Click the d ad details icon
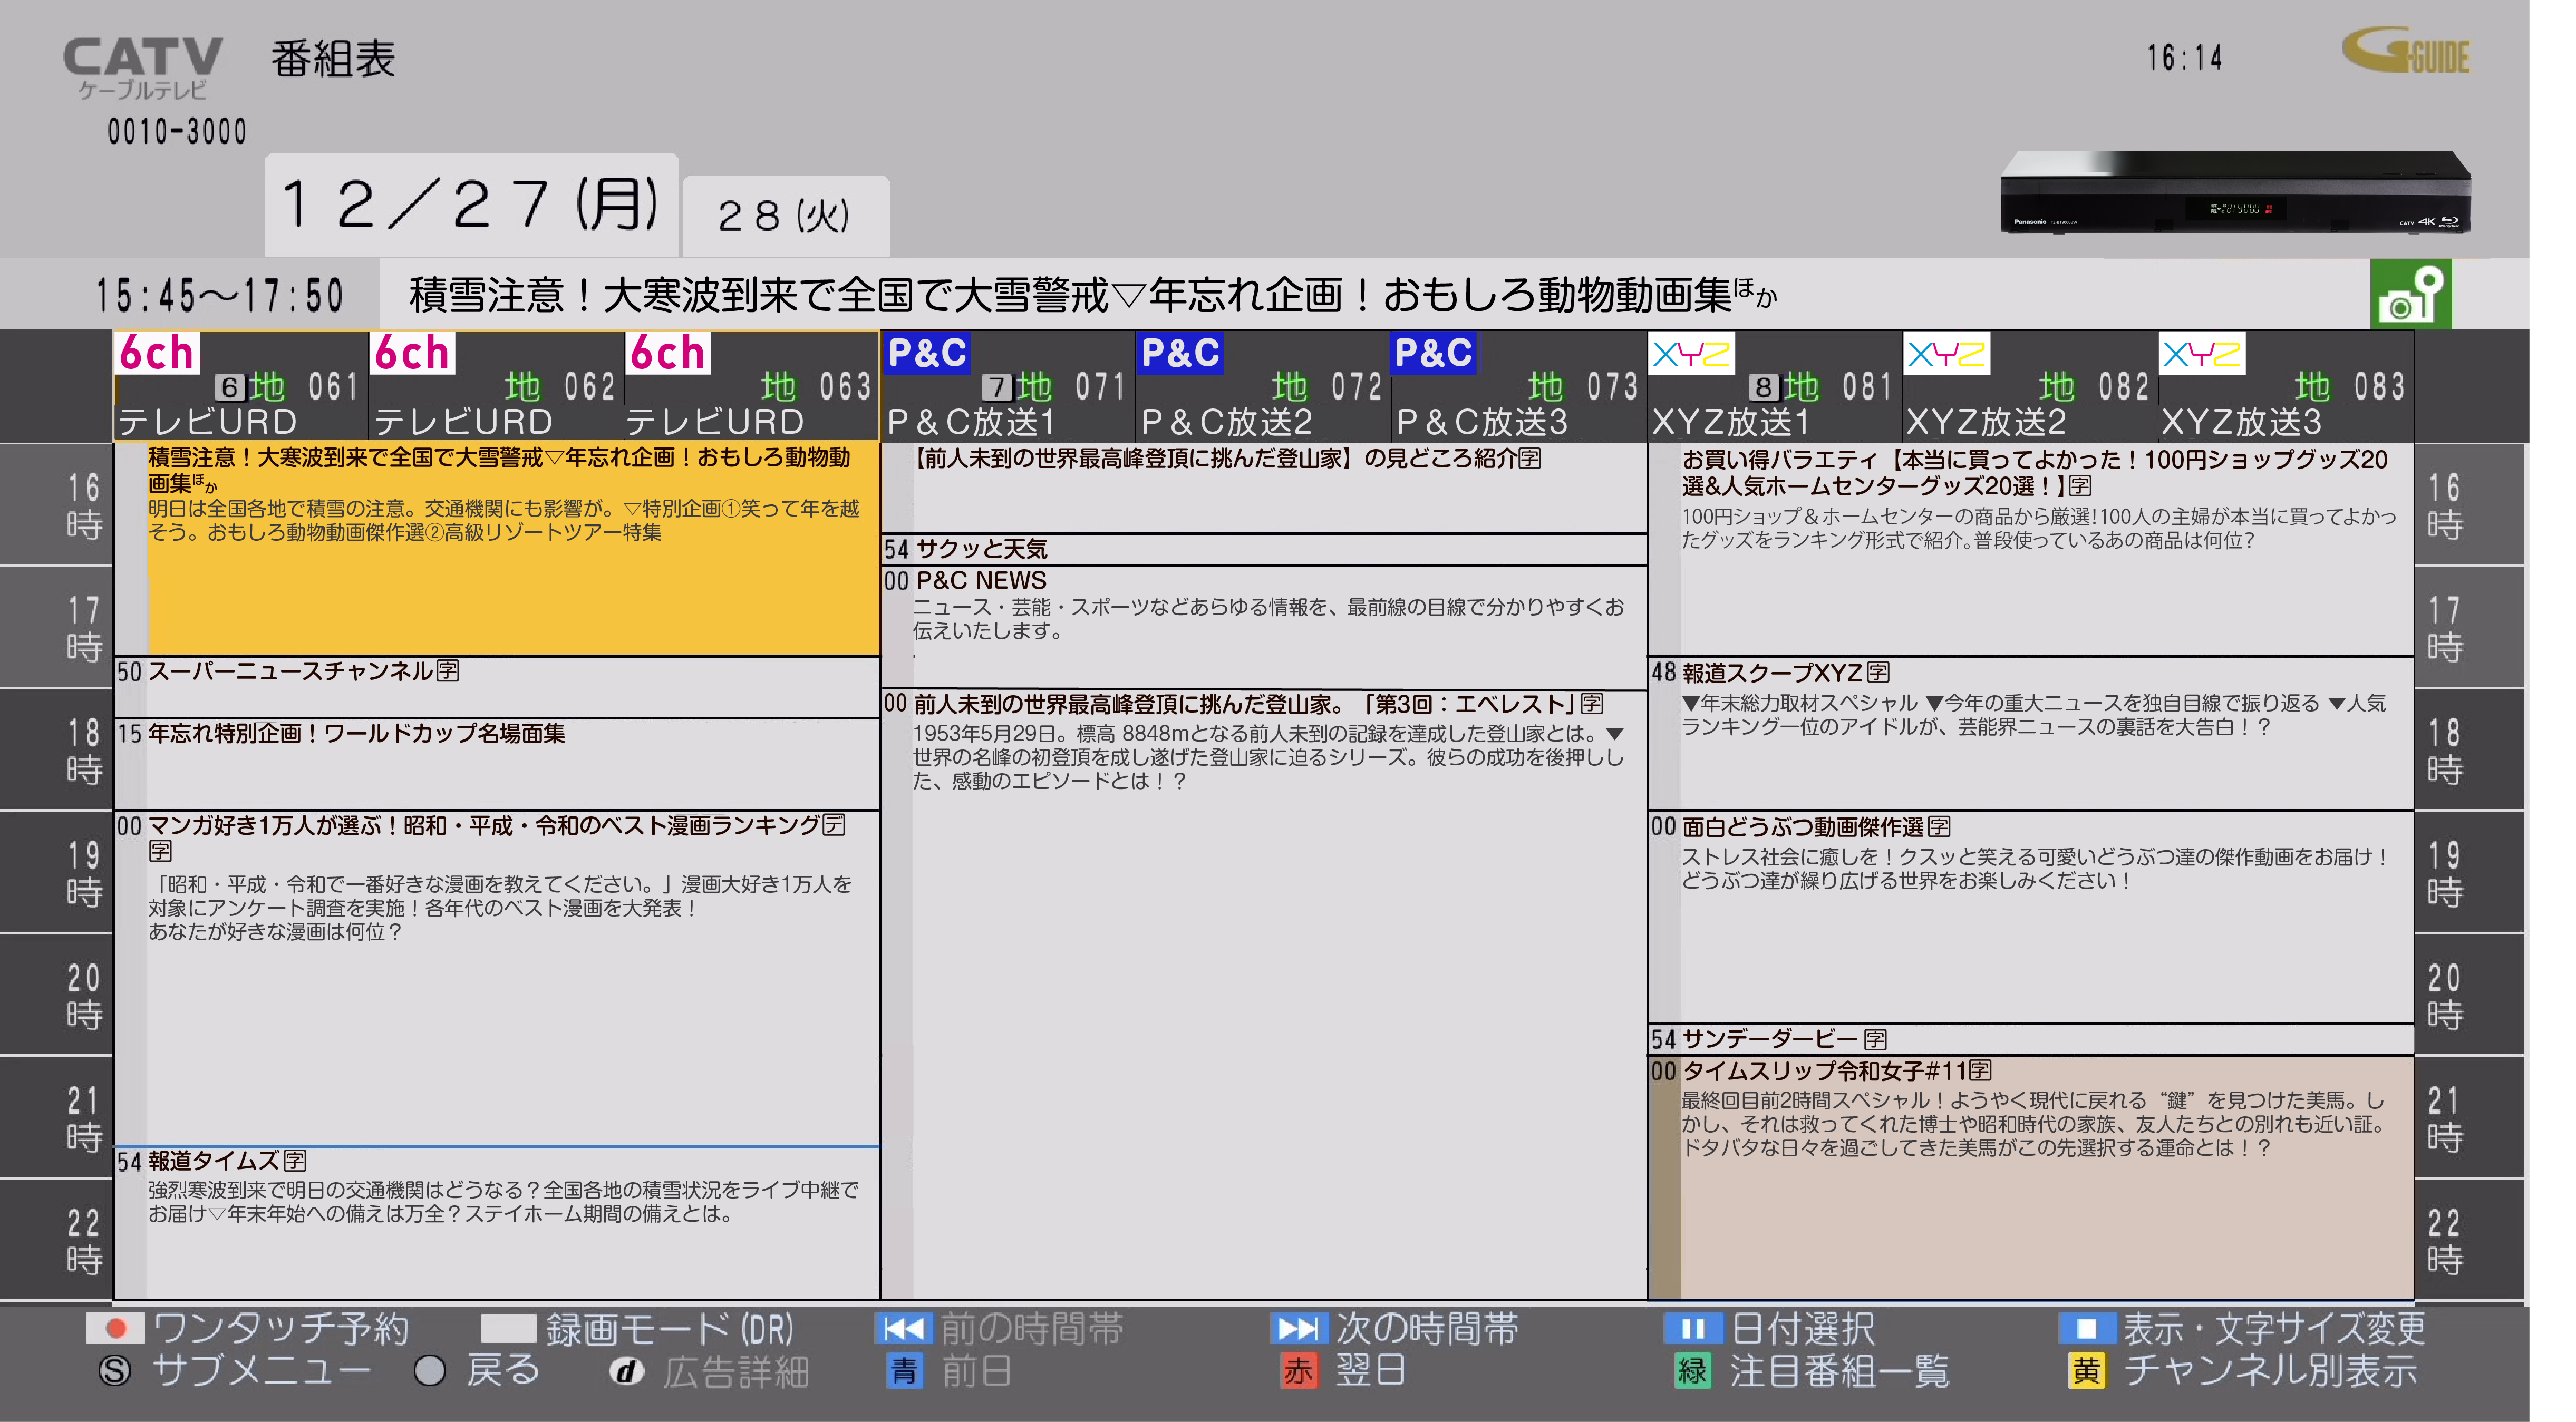This screenshot has width=2576, height=1422. click(626, 1371)
